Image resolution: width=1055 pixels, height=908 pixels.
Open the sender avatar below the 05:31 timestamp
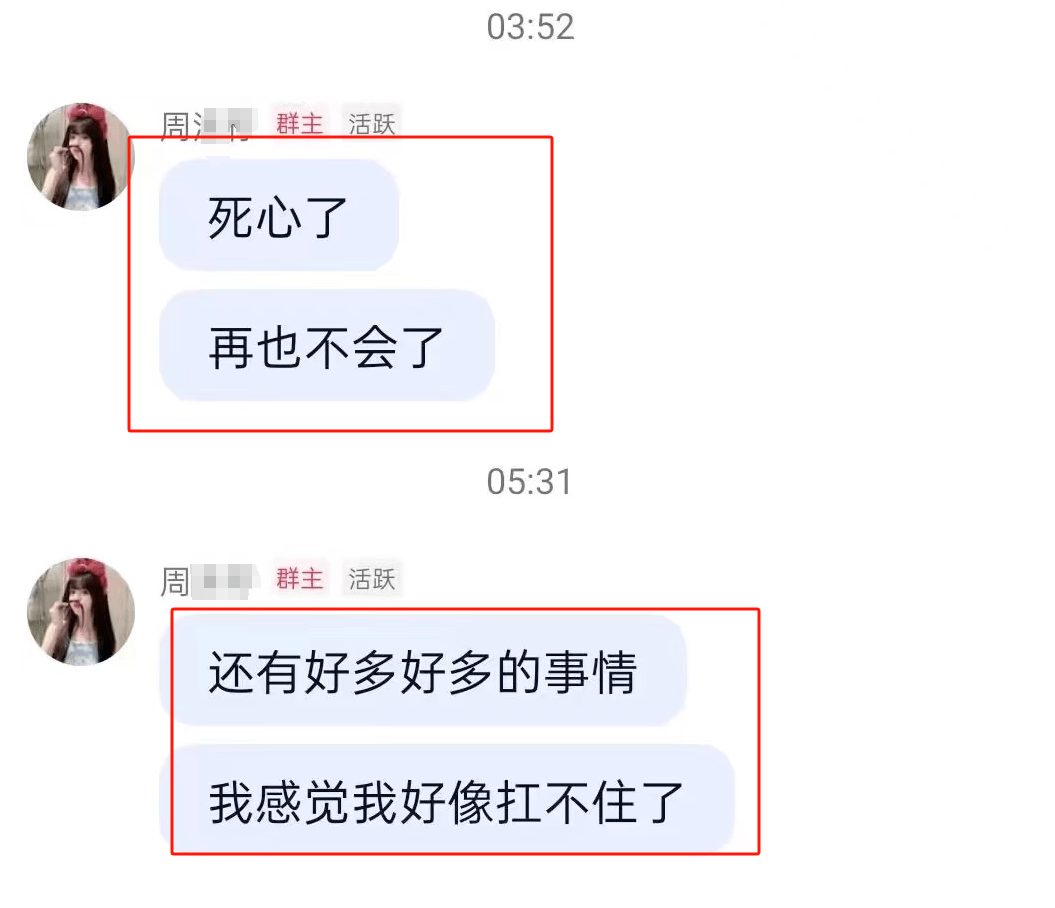coord(81,611)
